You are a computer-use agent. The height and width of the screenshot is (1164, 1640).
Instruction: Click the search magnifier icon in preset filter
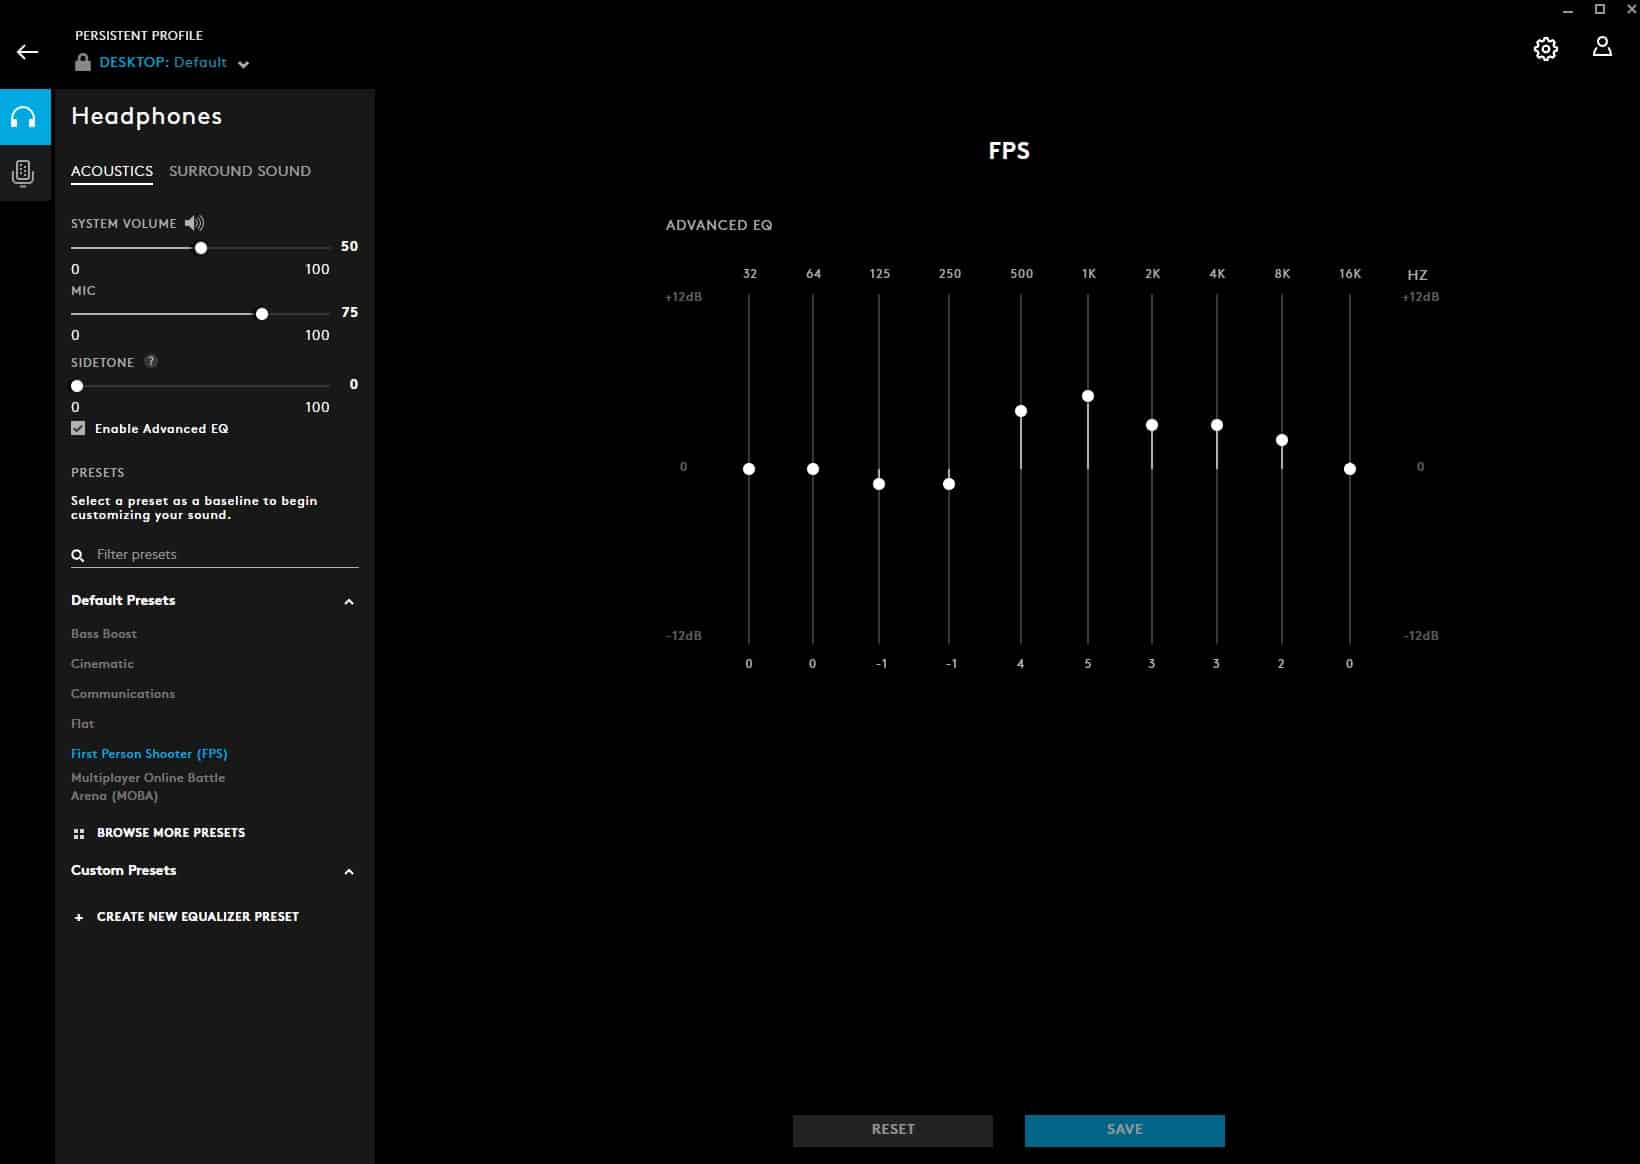[78, 555]
